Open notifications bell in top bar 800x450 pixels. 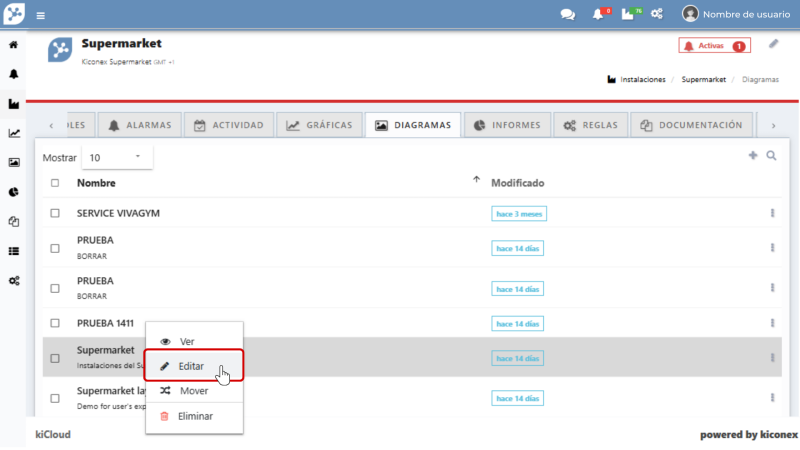(598, 14)
